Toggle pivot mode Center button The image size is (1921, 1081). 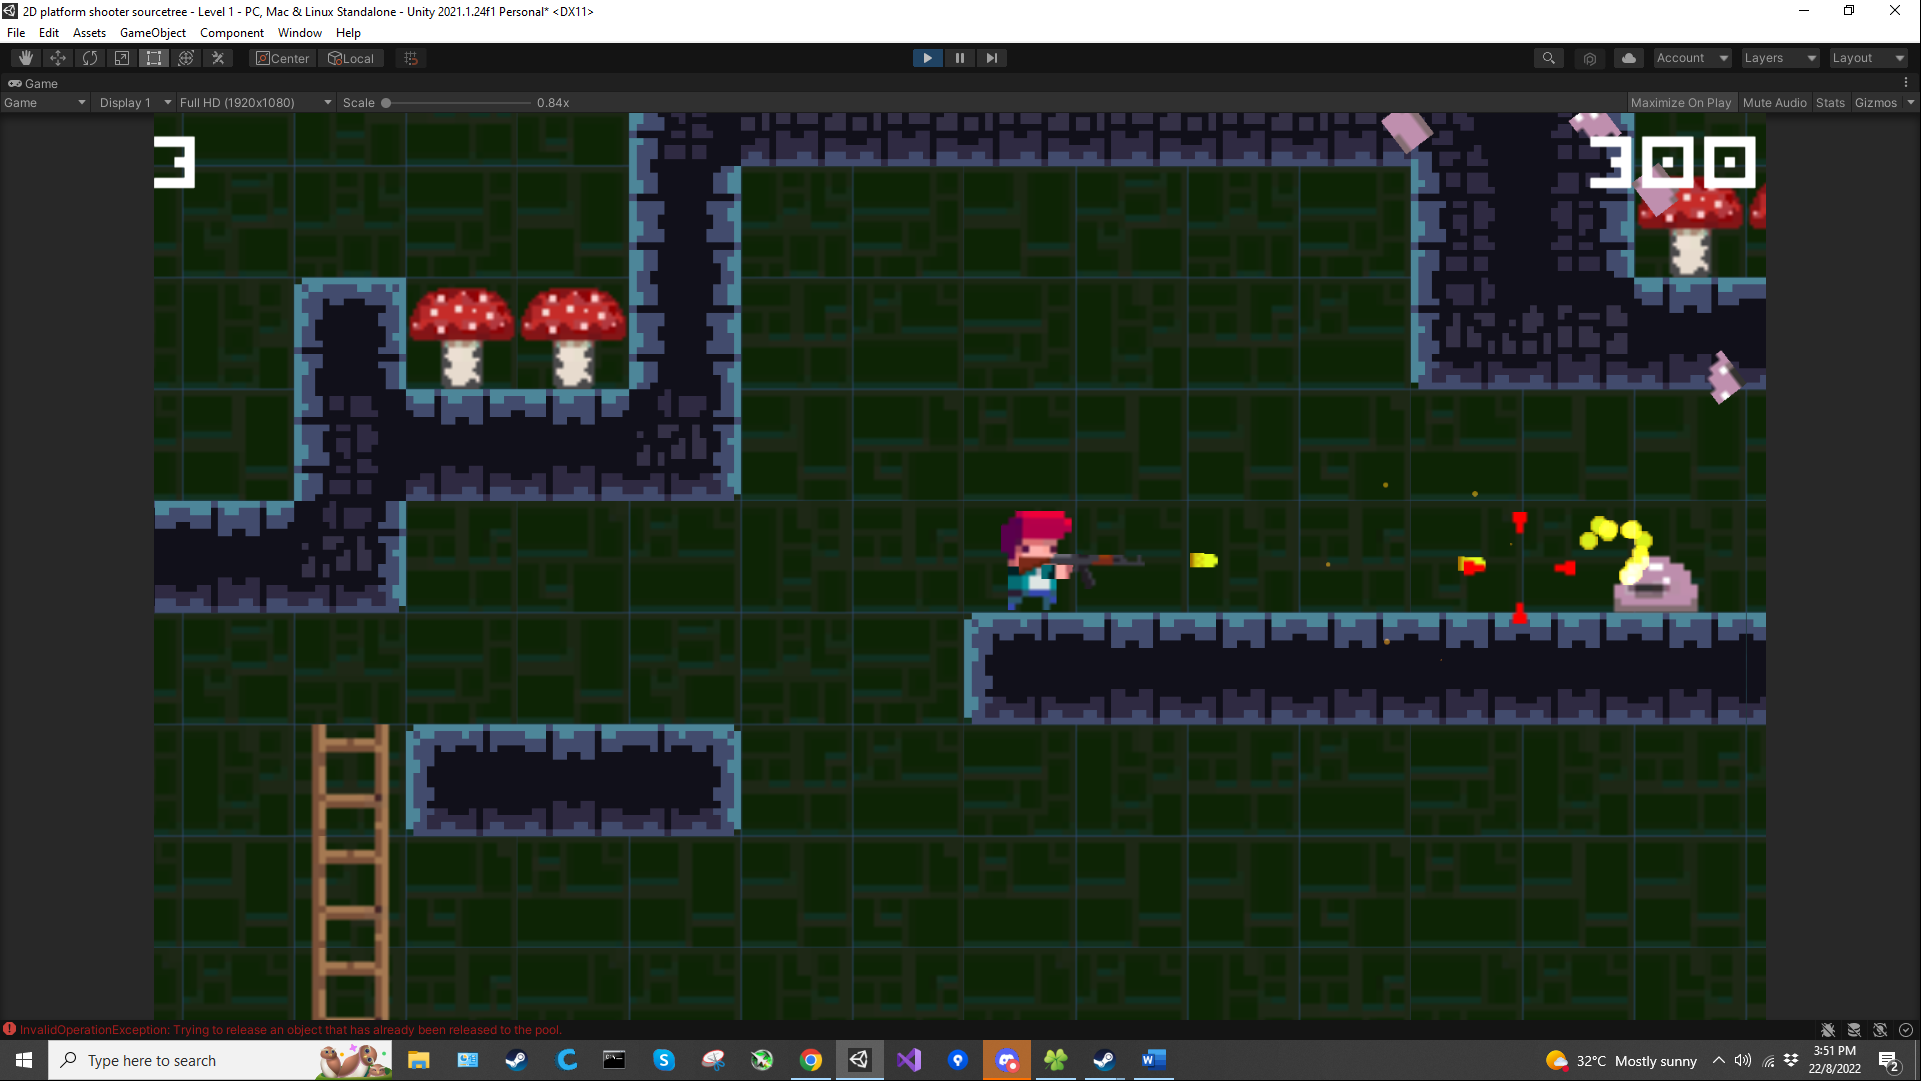[283, 58]
